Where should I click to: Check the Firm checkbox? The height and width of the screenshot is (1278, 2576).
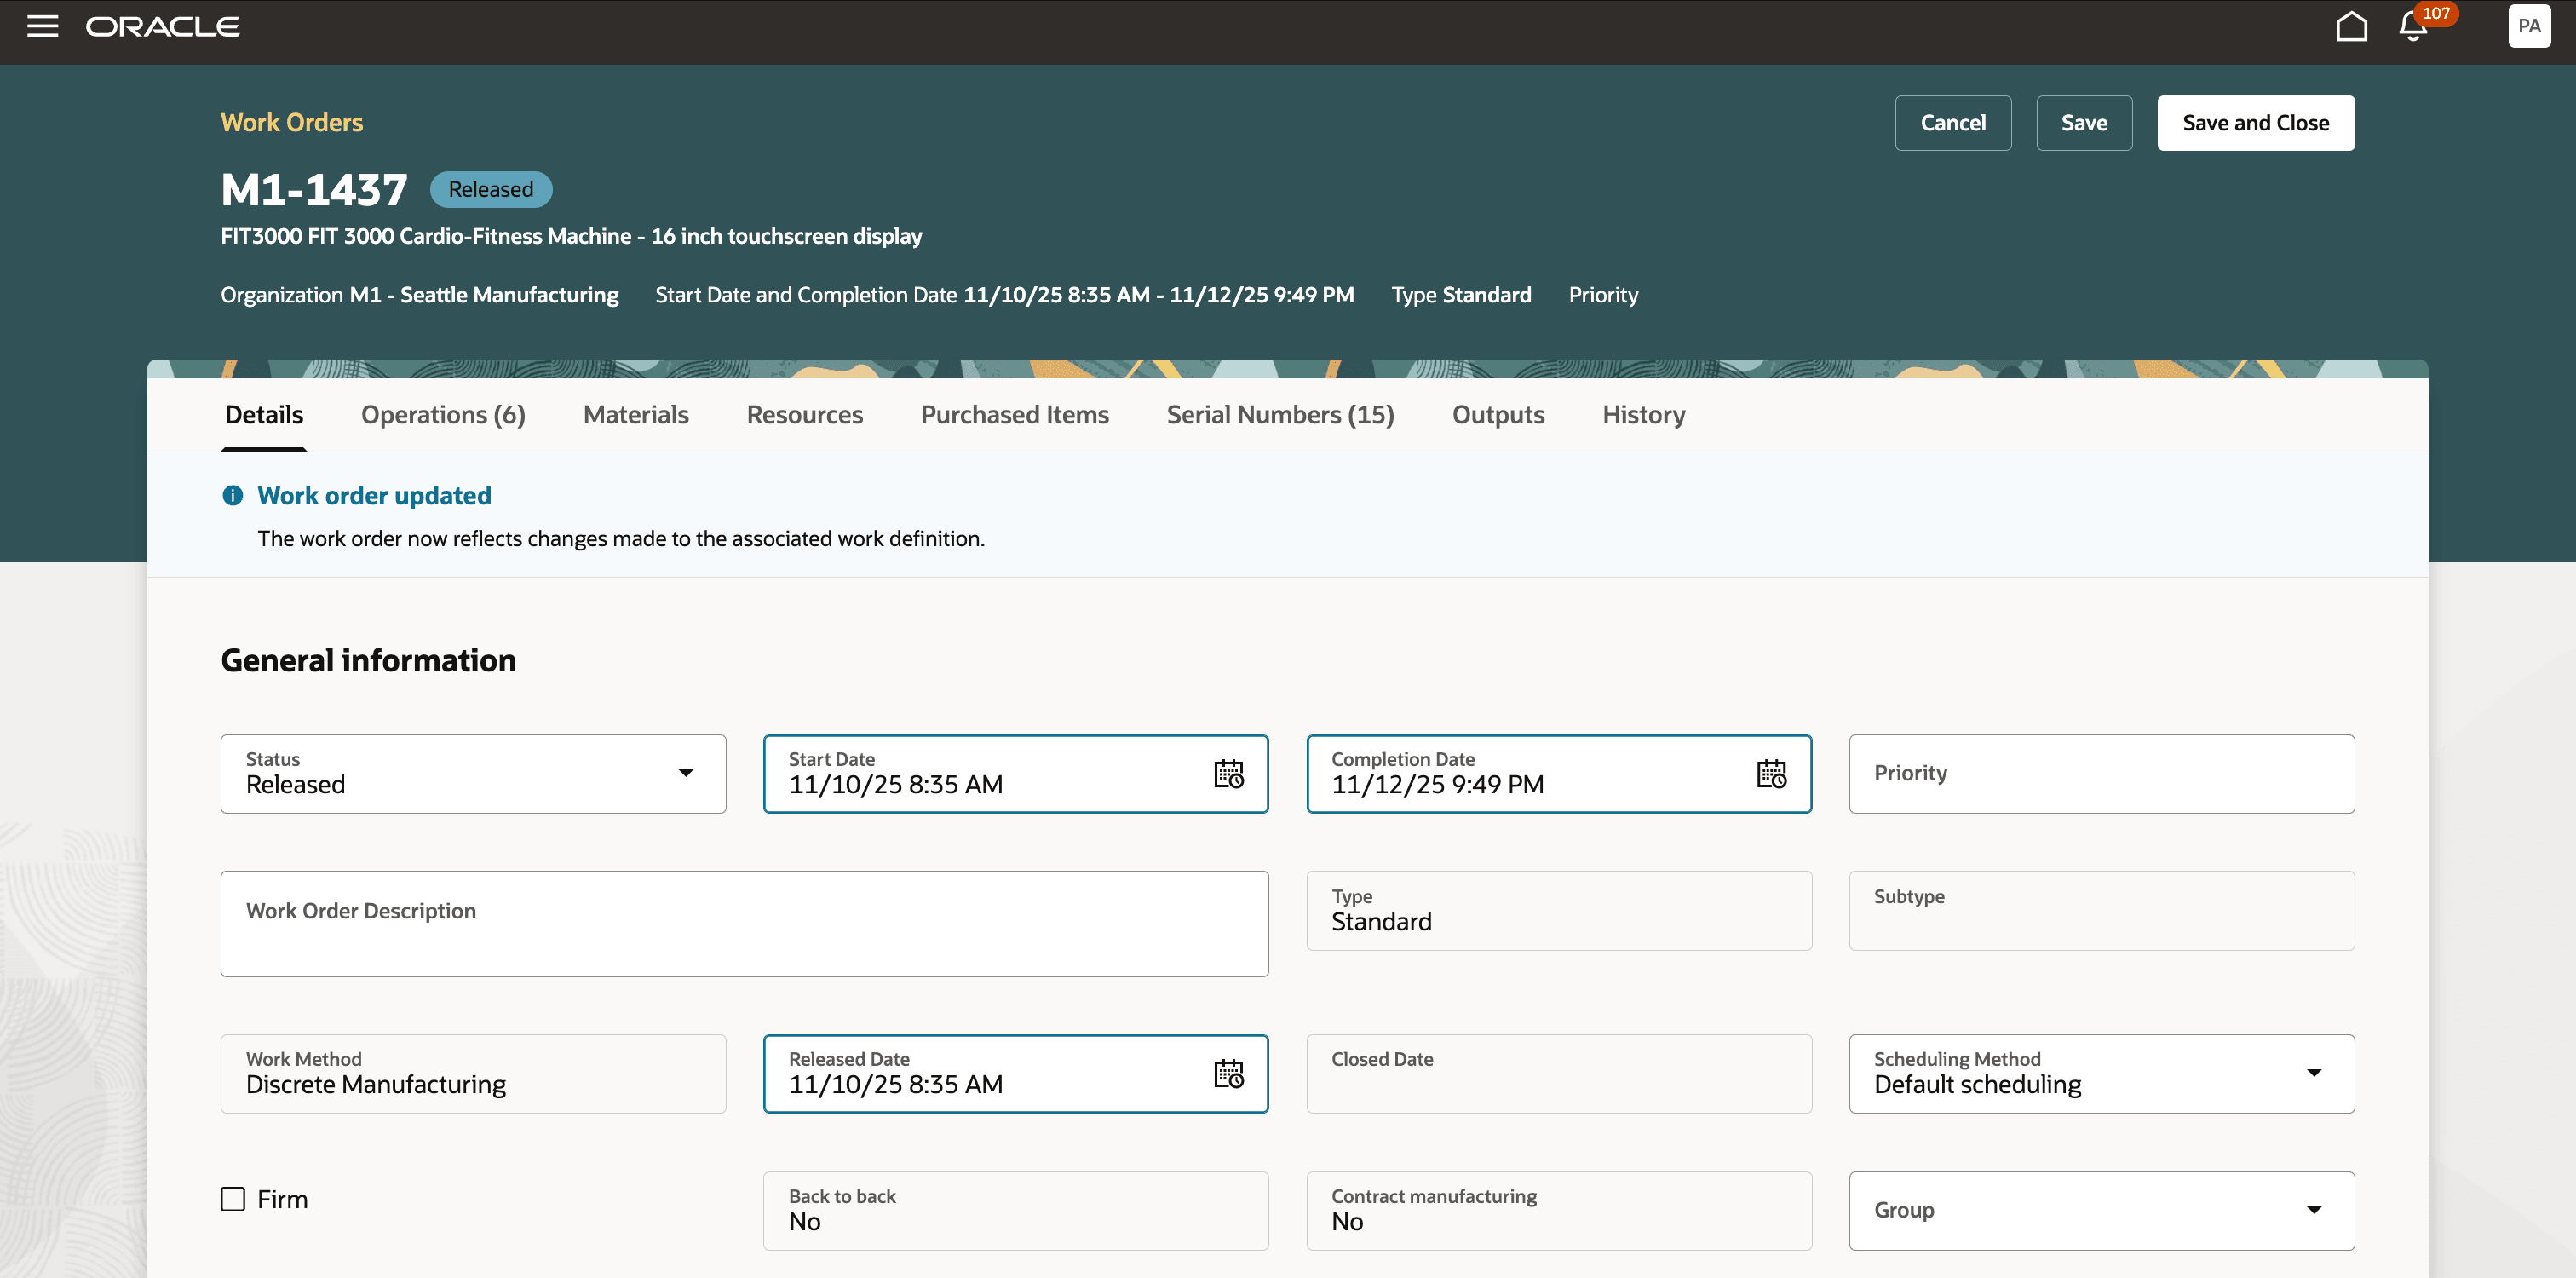[233, 1199]
